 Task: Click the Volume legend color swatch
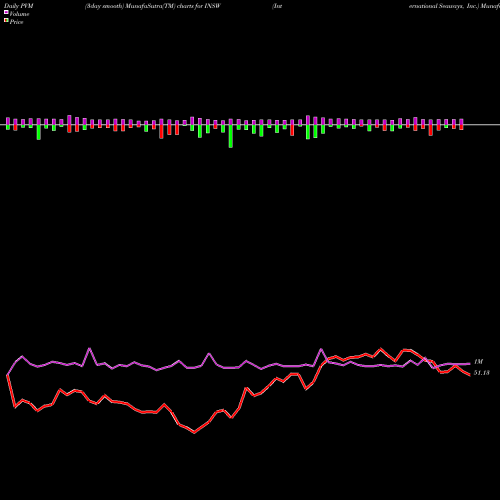point(6,13)
